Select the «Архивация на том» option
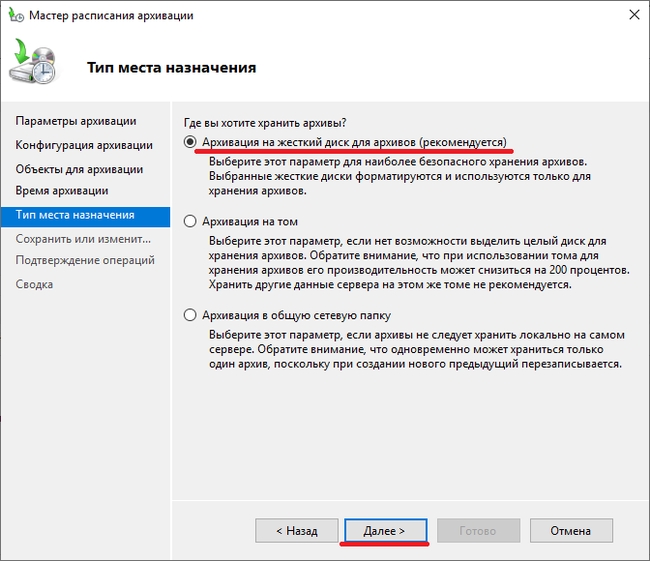Image resolution: width=650 pixels, height=561 pixels. [x=191, y=221]
